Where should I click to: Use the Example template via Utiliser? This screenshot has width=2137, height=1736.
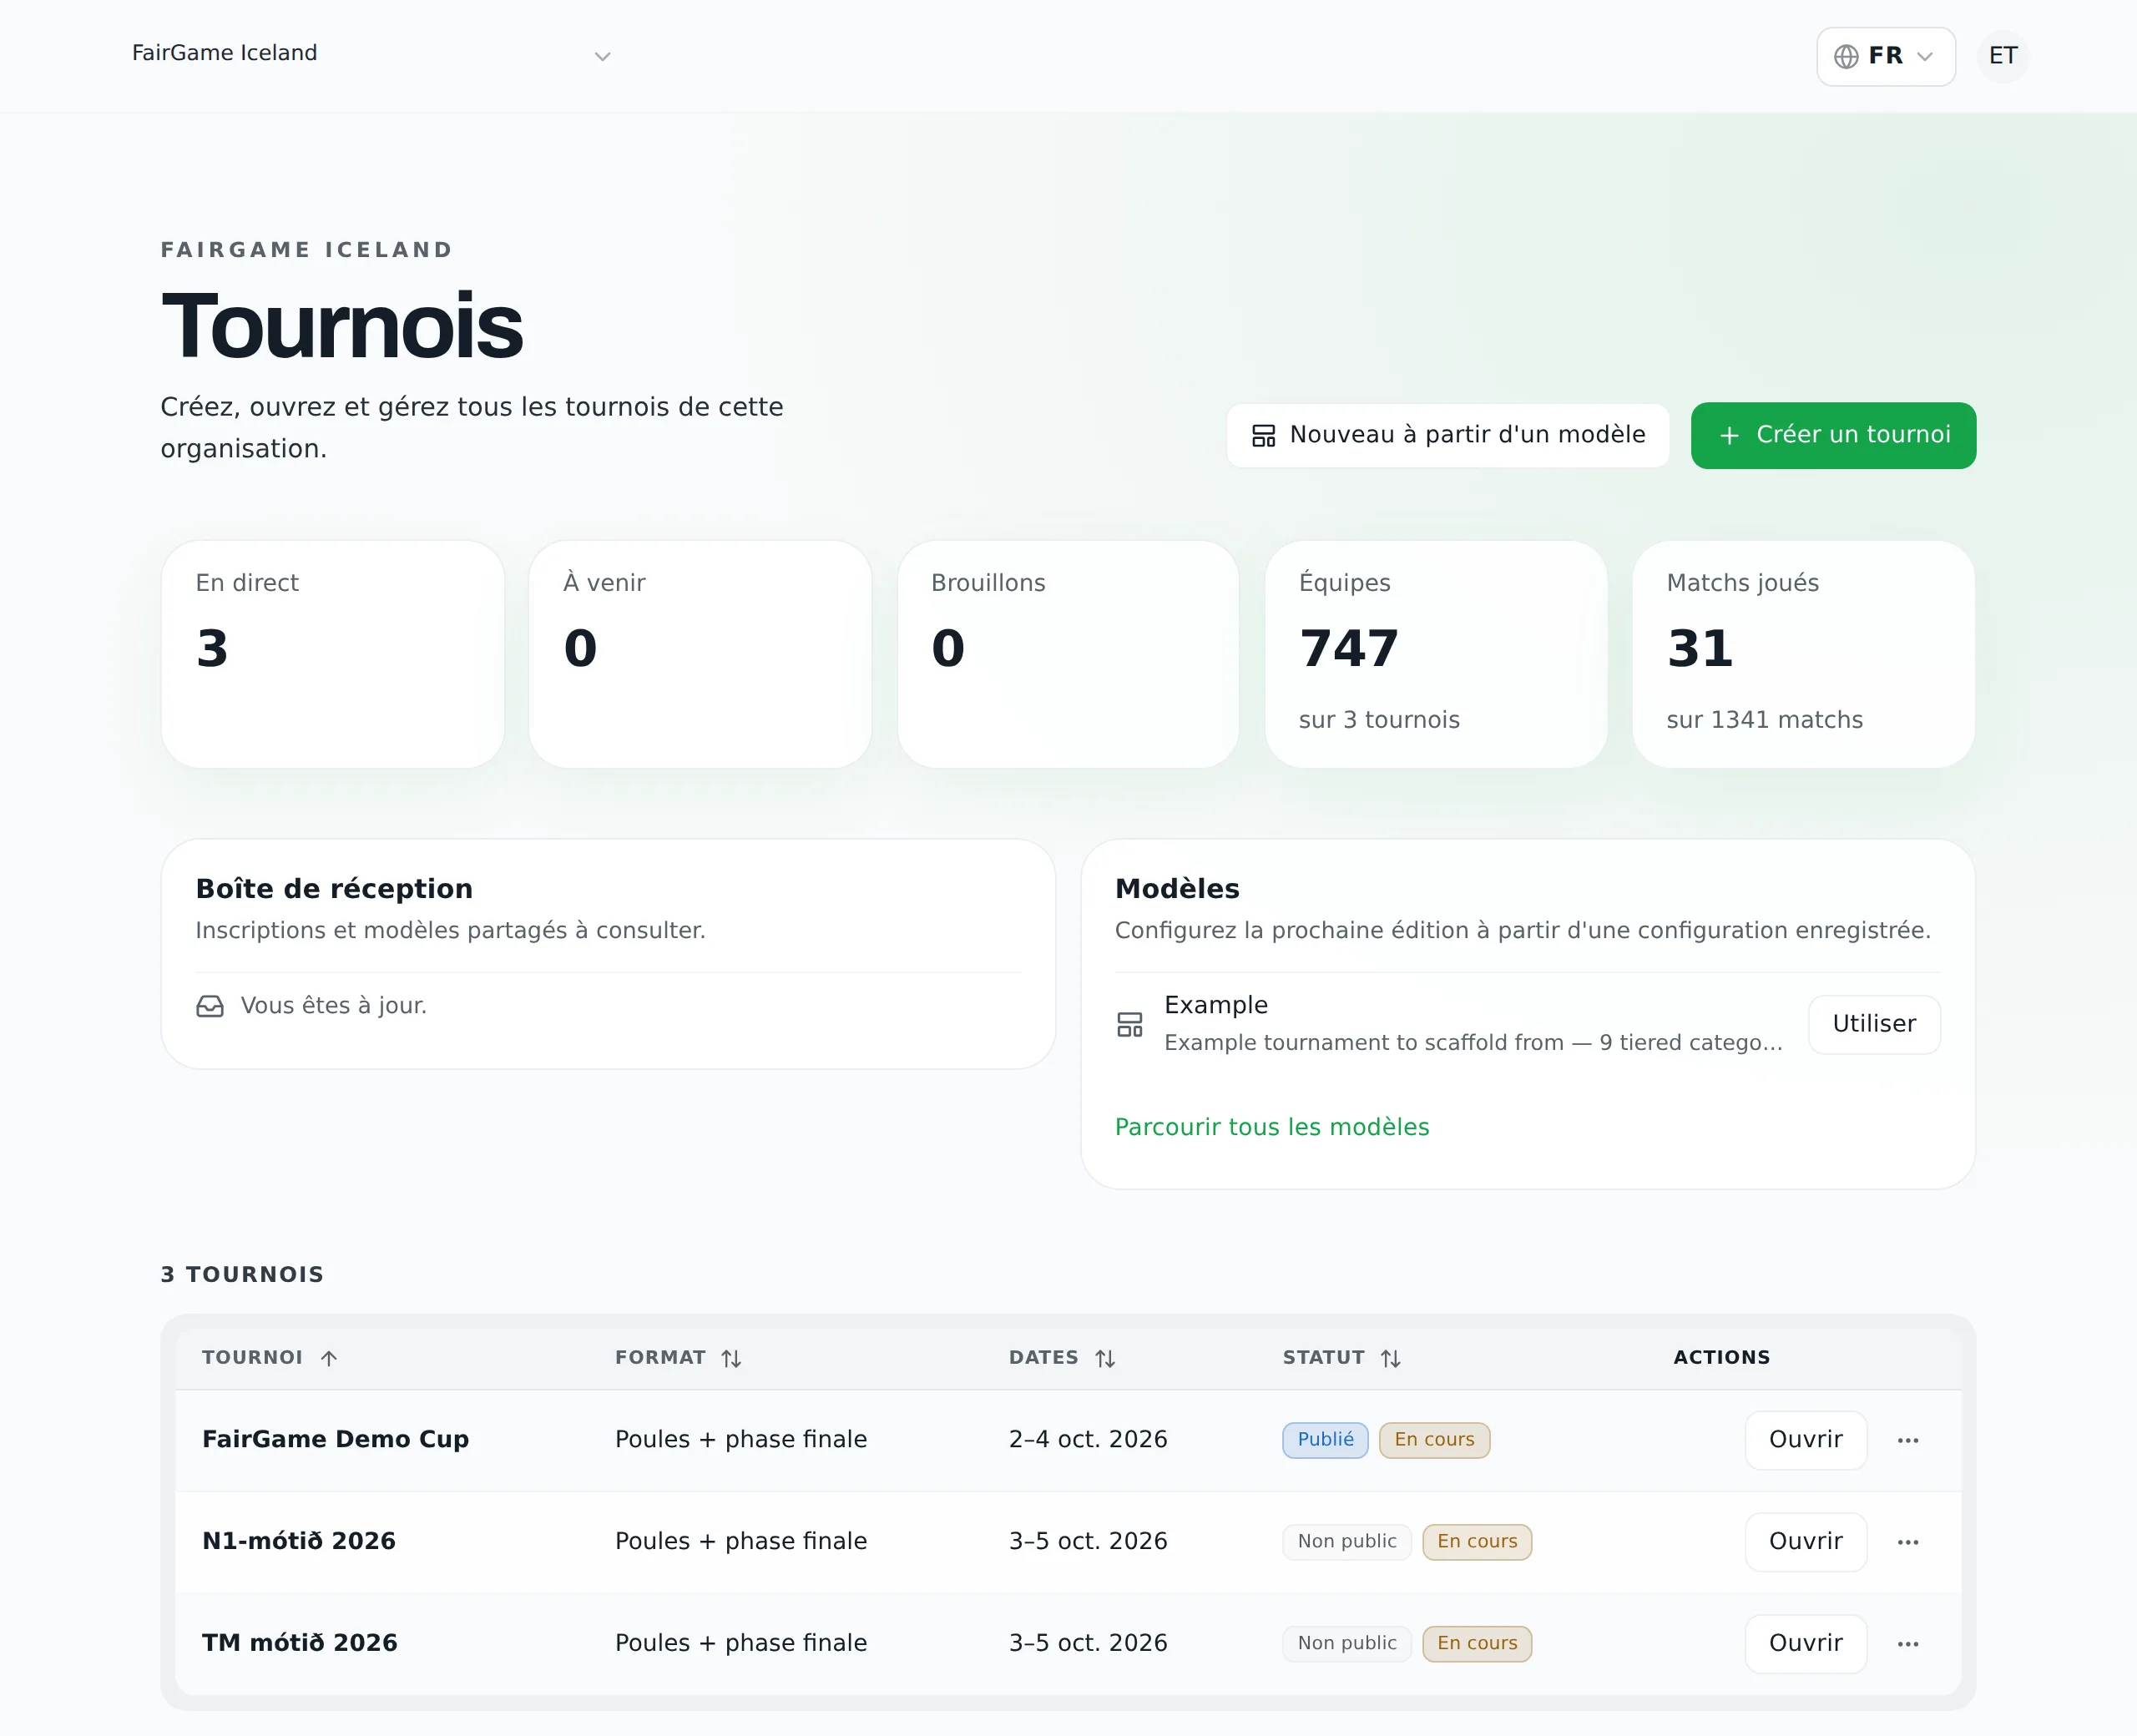tap(1873, 1024)
